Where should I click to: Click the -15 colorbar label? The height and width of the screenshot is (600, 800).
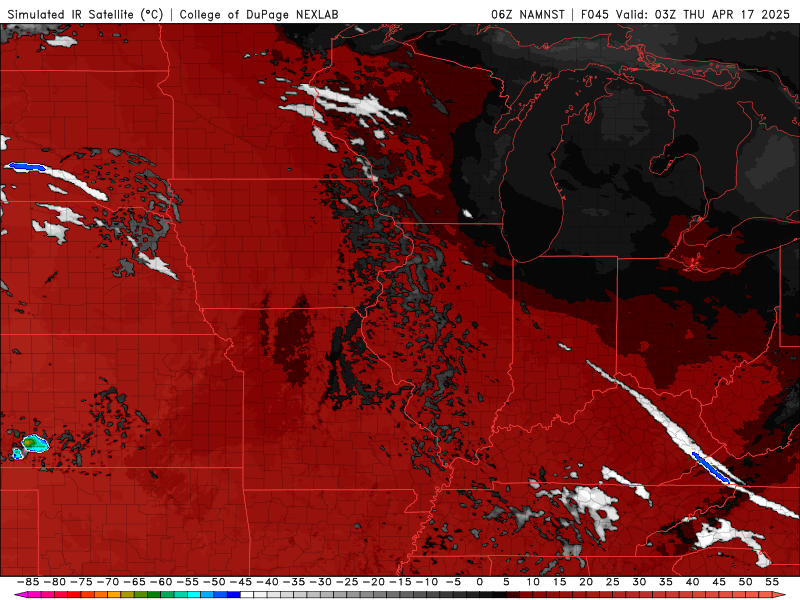point(399,582)
